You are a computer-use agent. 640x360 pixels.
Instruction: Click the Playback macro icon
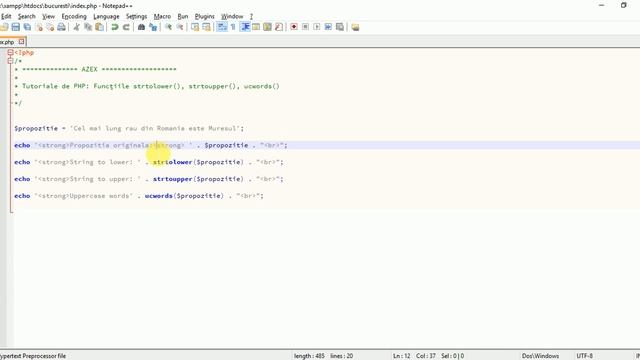coord(317,27)
